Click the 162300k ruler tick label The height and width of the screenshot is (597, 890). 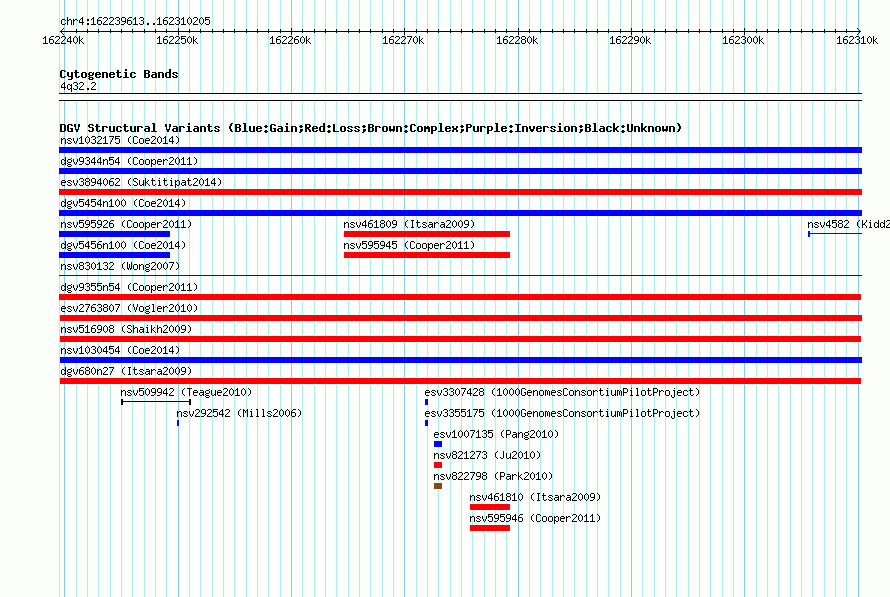point(743,40)
